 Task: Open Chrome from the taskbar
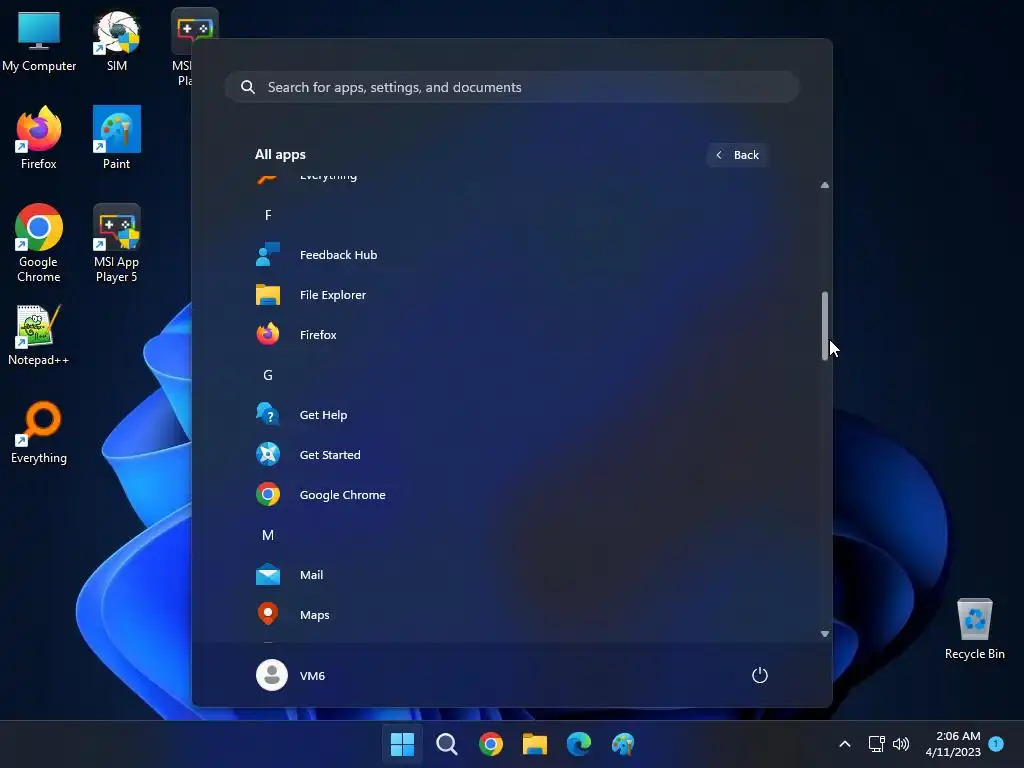click(490, 744)
